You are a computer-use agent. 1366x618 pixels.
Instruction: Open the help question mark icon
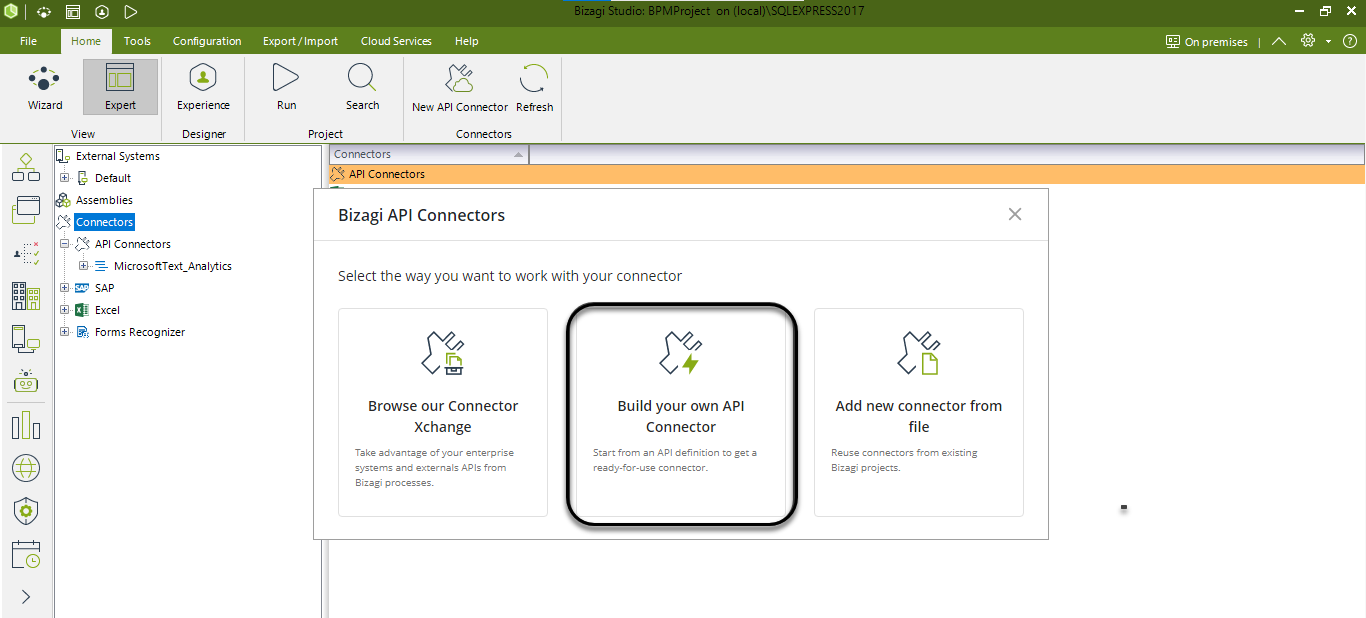pyautogui.click(x=1350, y=41)
